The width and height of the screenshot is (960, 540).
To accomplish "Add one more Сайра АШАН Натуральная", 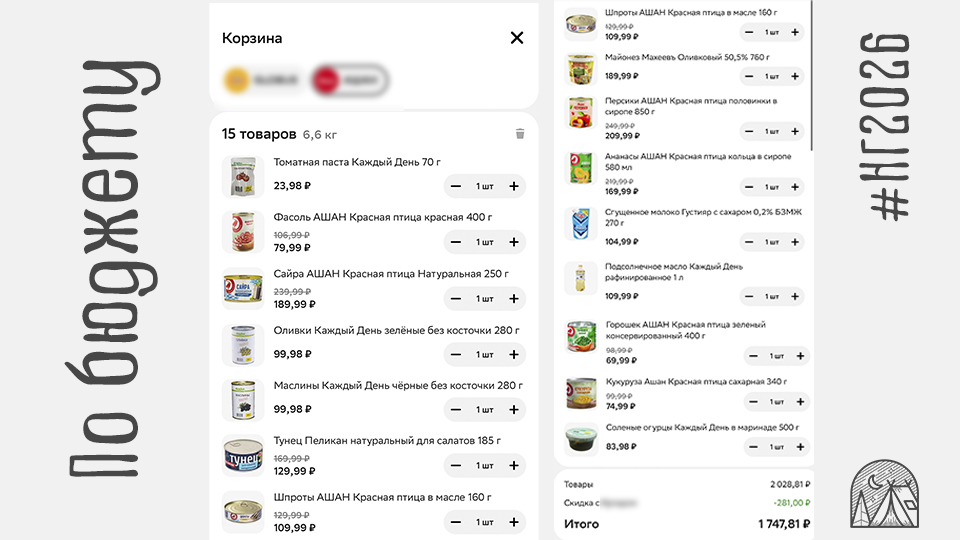I will click(514, 298).
